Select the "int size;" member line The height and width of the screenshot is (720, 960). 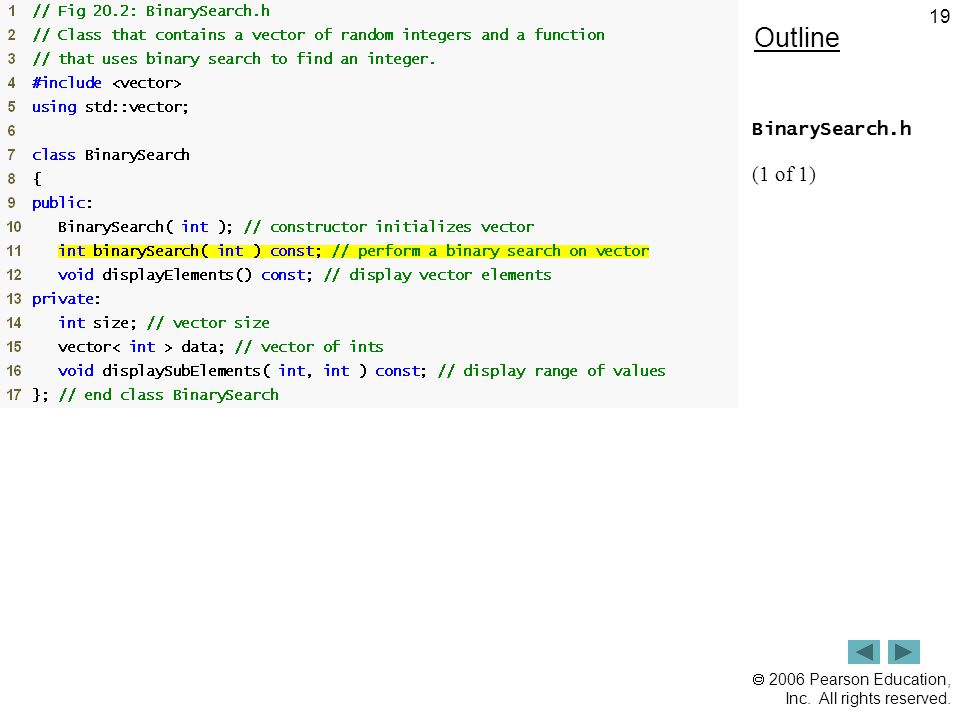point(163,323)
